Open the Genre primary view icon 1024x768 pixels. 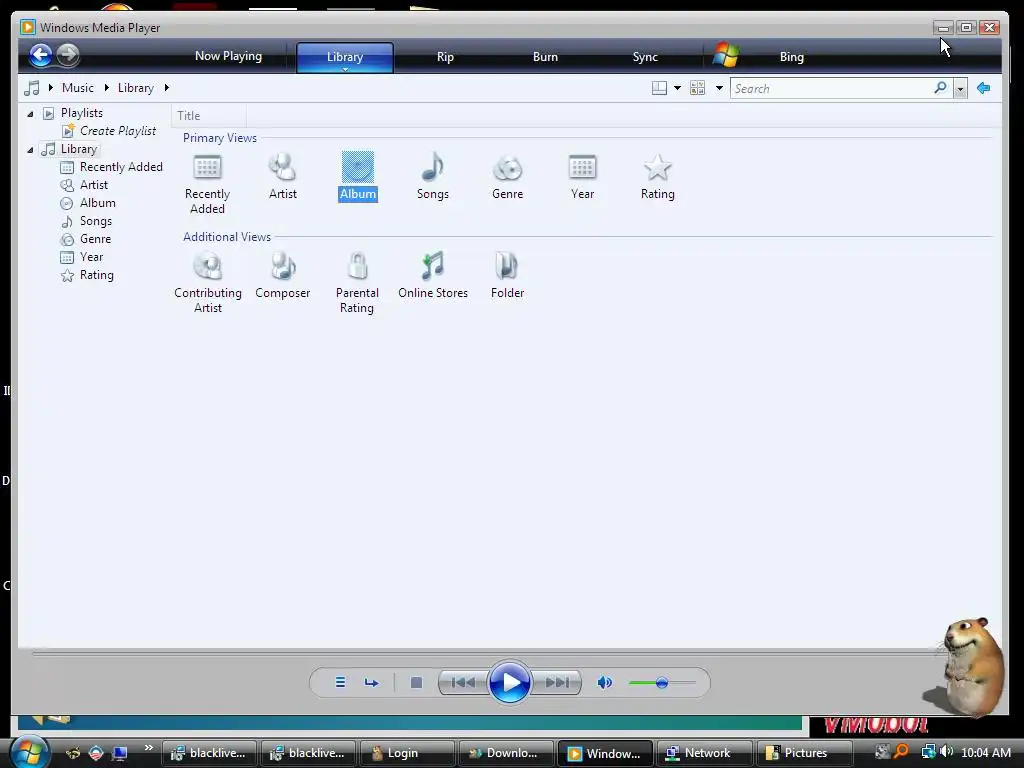pyautogui.click(x=507, y=168)
